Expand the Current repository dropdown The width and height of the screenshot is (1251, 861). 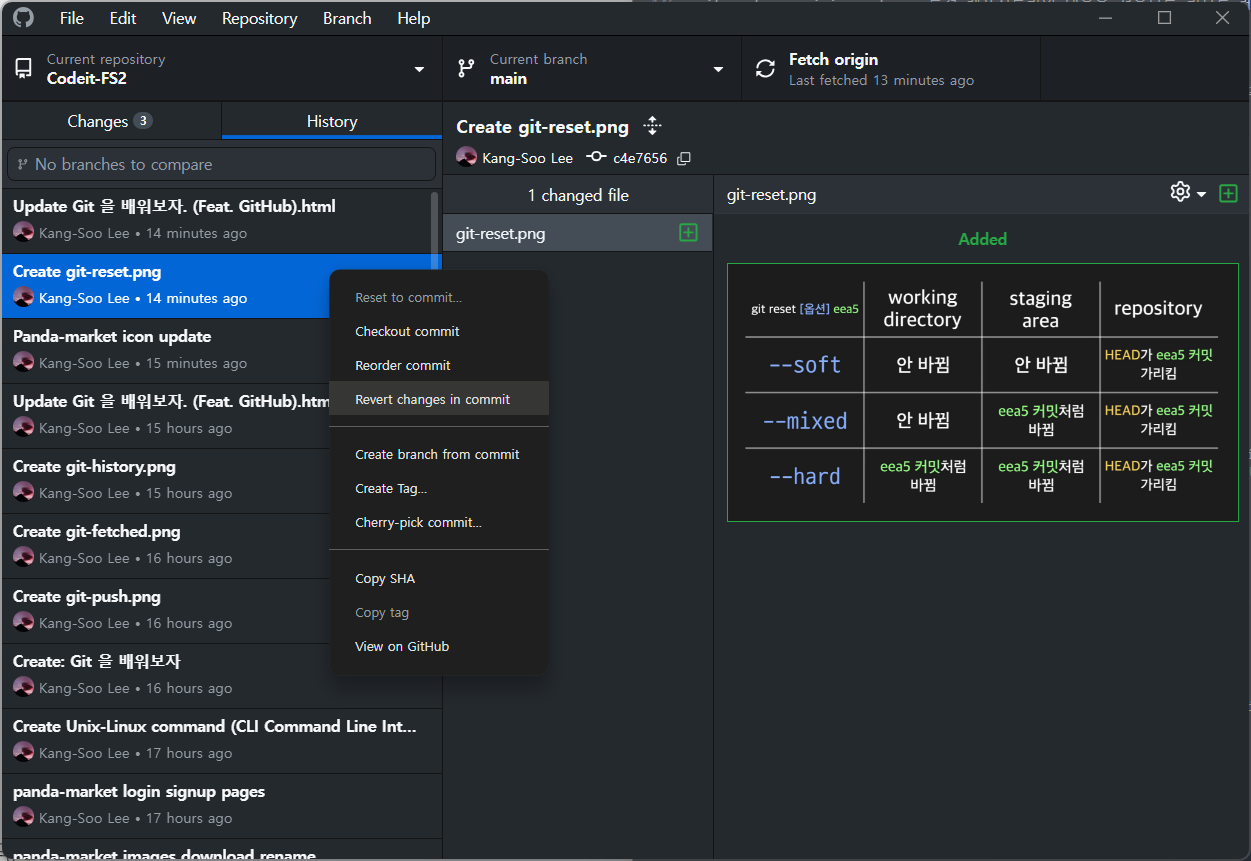click(x=419, y=69)
